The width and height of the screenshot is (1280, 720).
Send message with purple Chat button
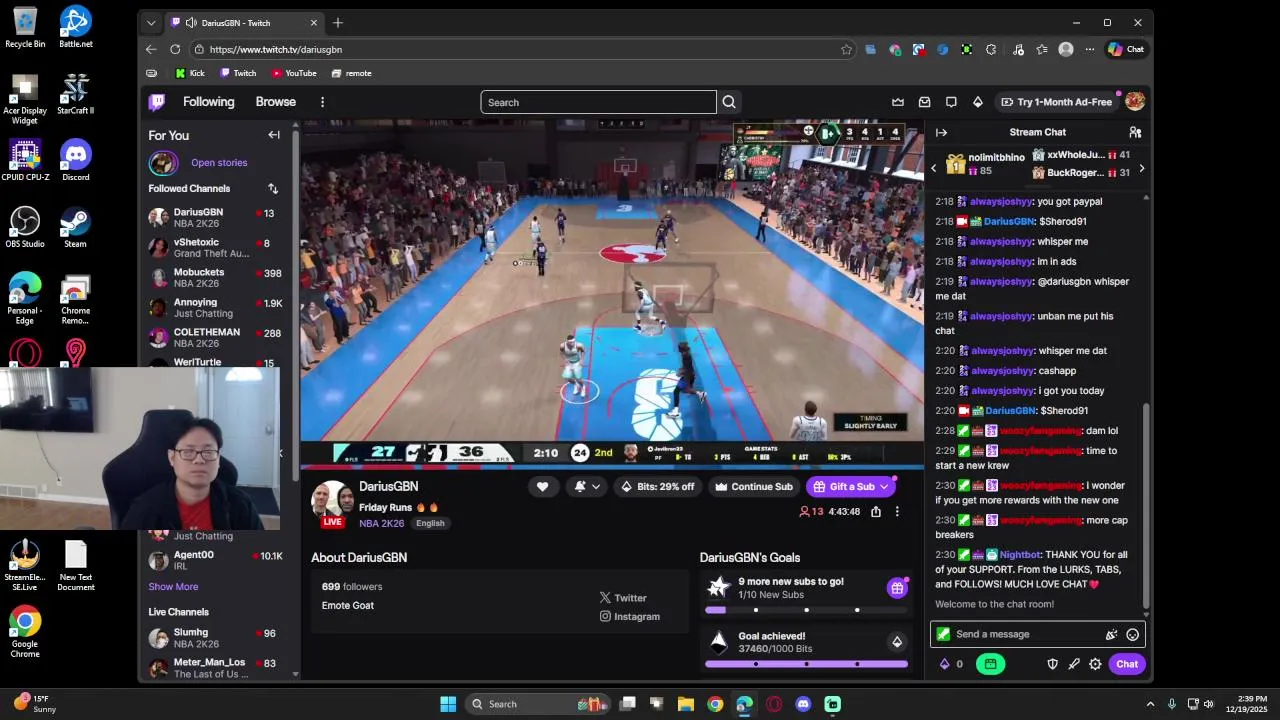pyautogui.click(x=1127, y=664)
